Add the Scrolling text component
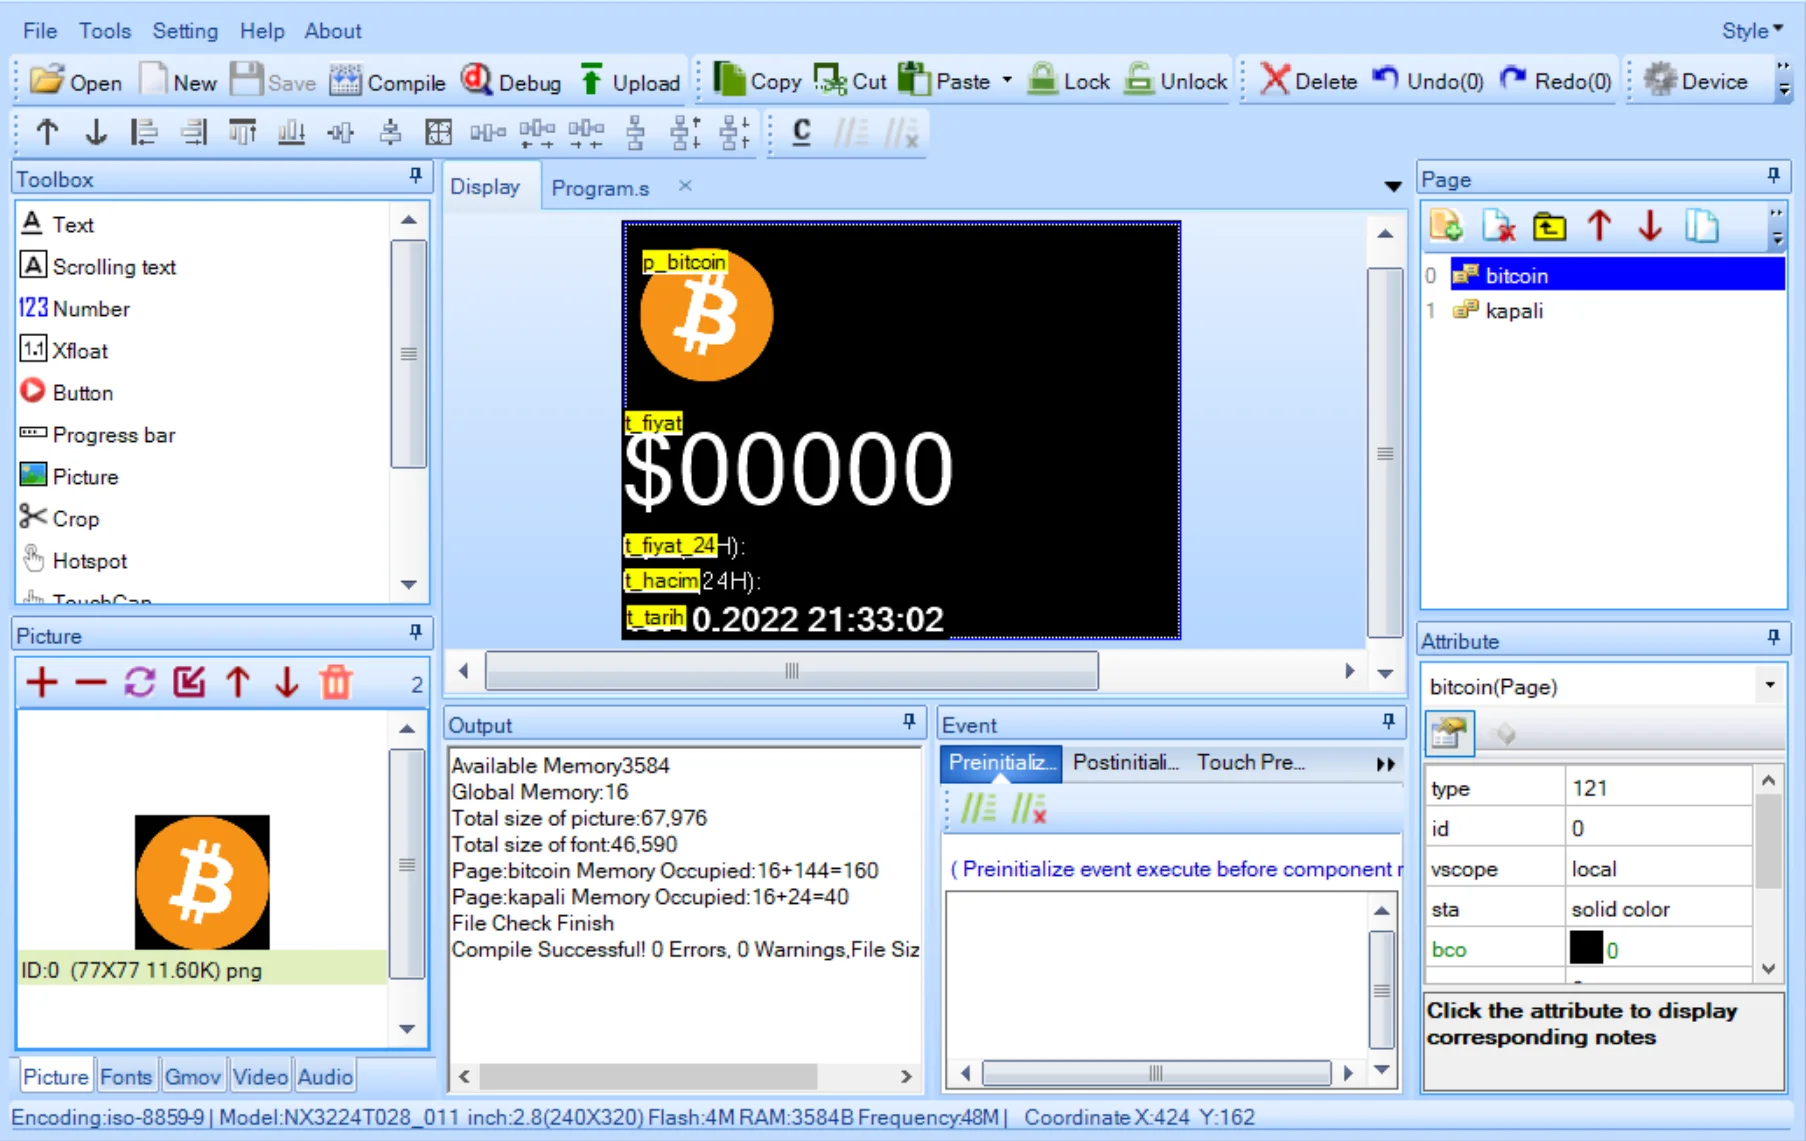The height and width of the screenshot is (1141, 1806). (98, 266)
